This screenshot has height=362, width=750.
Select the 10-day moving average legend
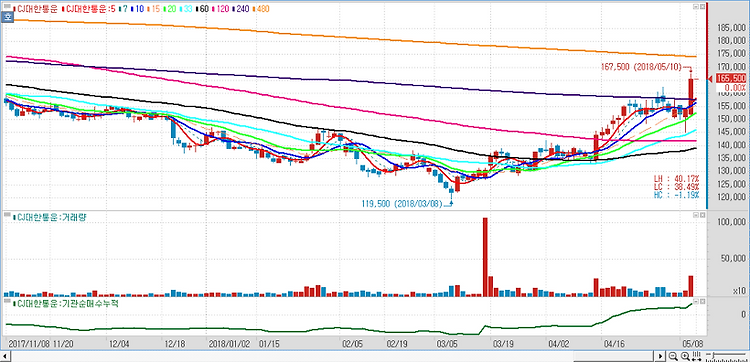(137, 9)
